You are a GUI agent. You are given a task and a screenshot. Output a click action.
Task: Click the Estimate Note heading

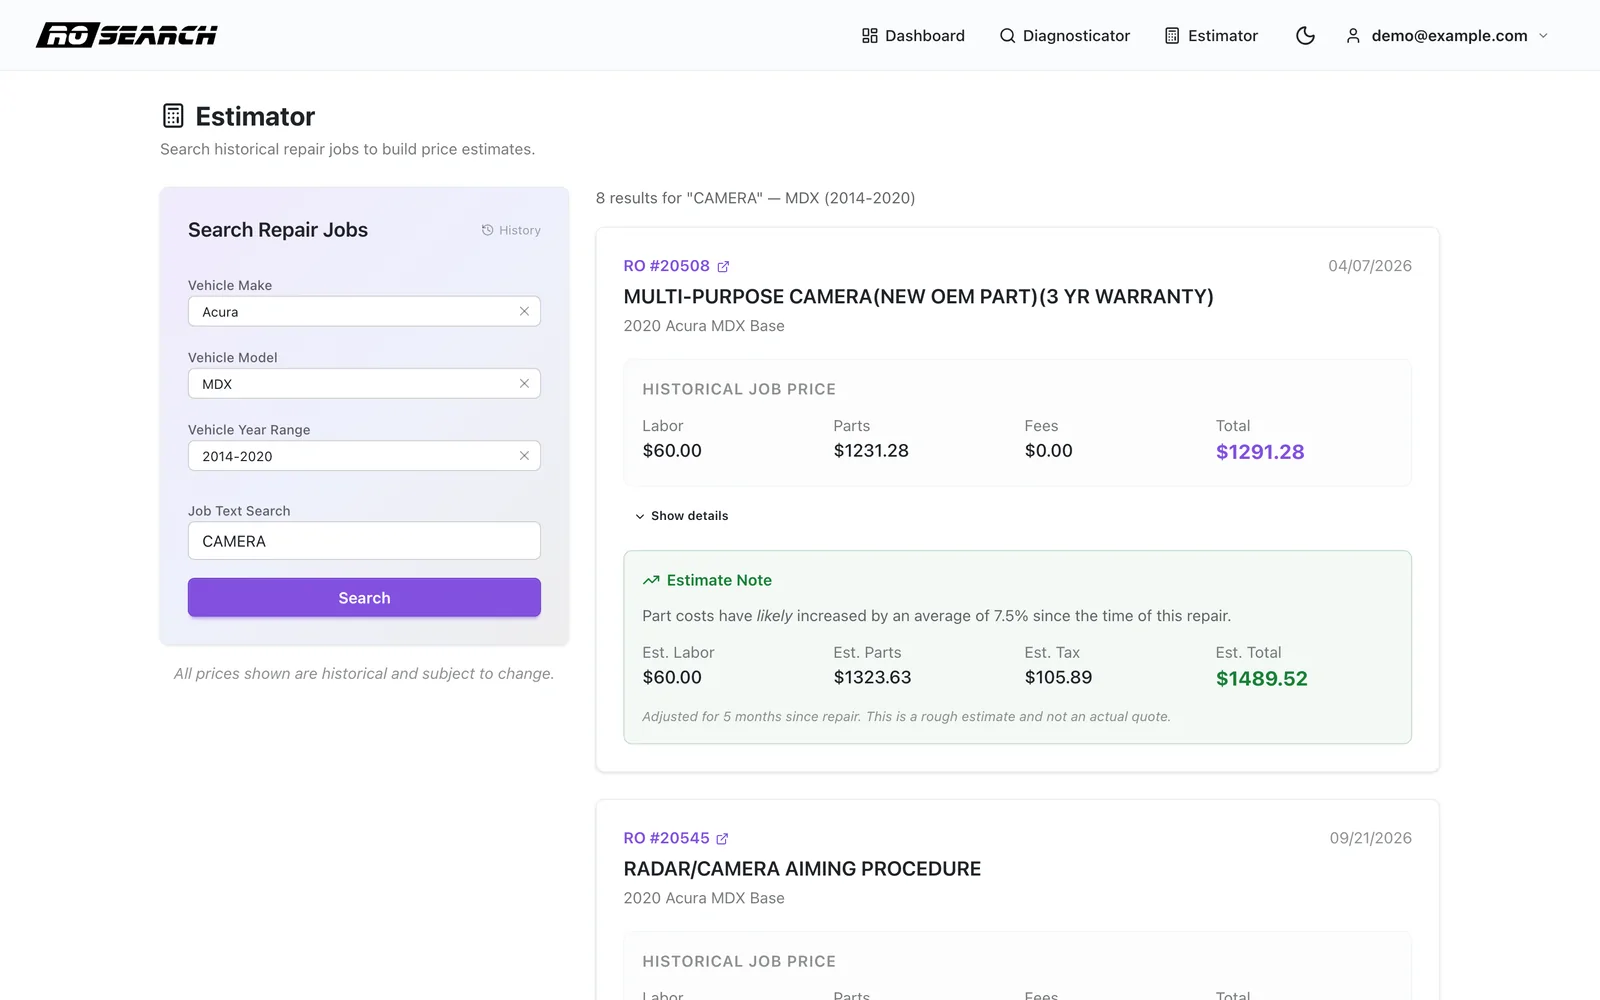pyautogui.click(x=719, y=580)
